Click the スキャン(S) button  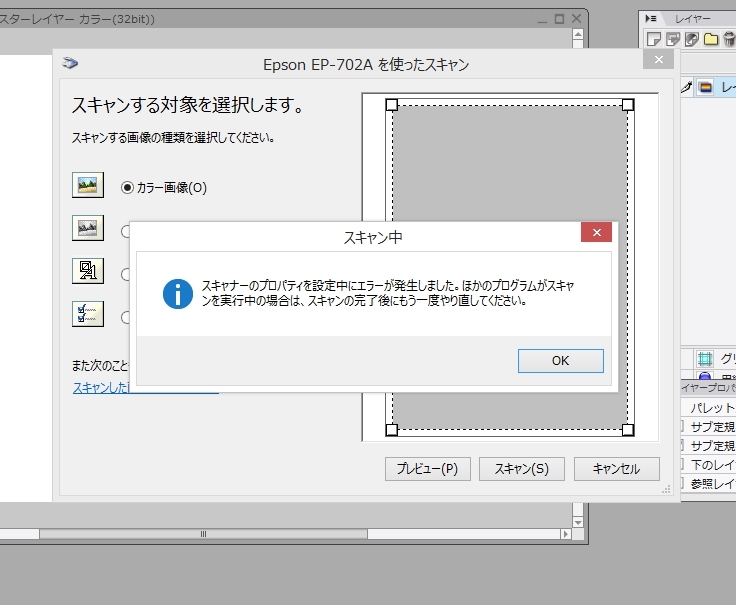point(521,468)
